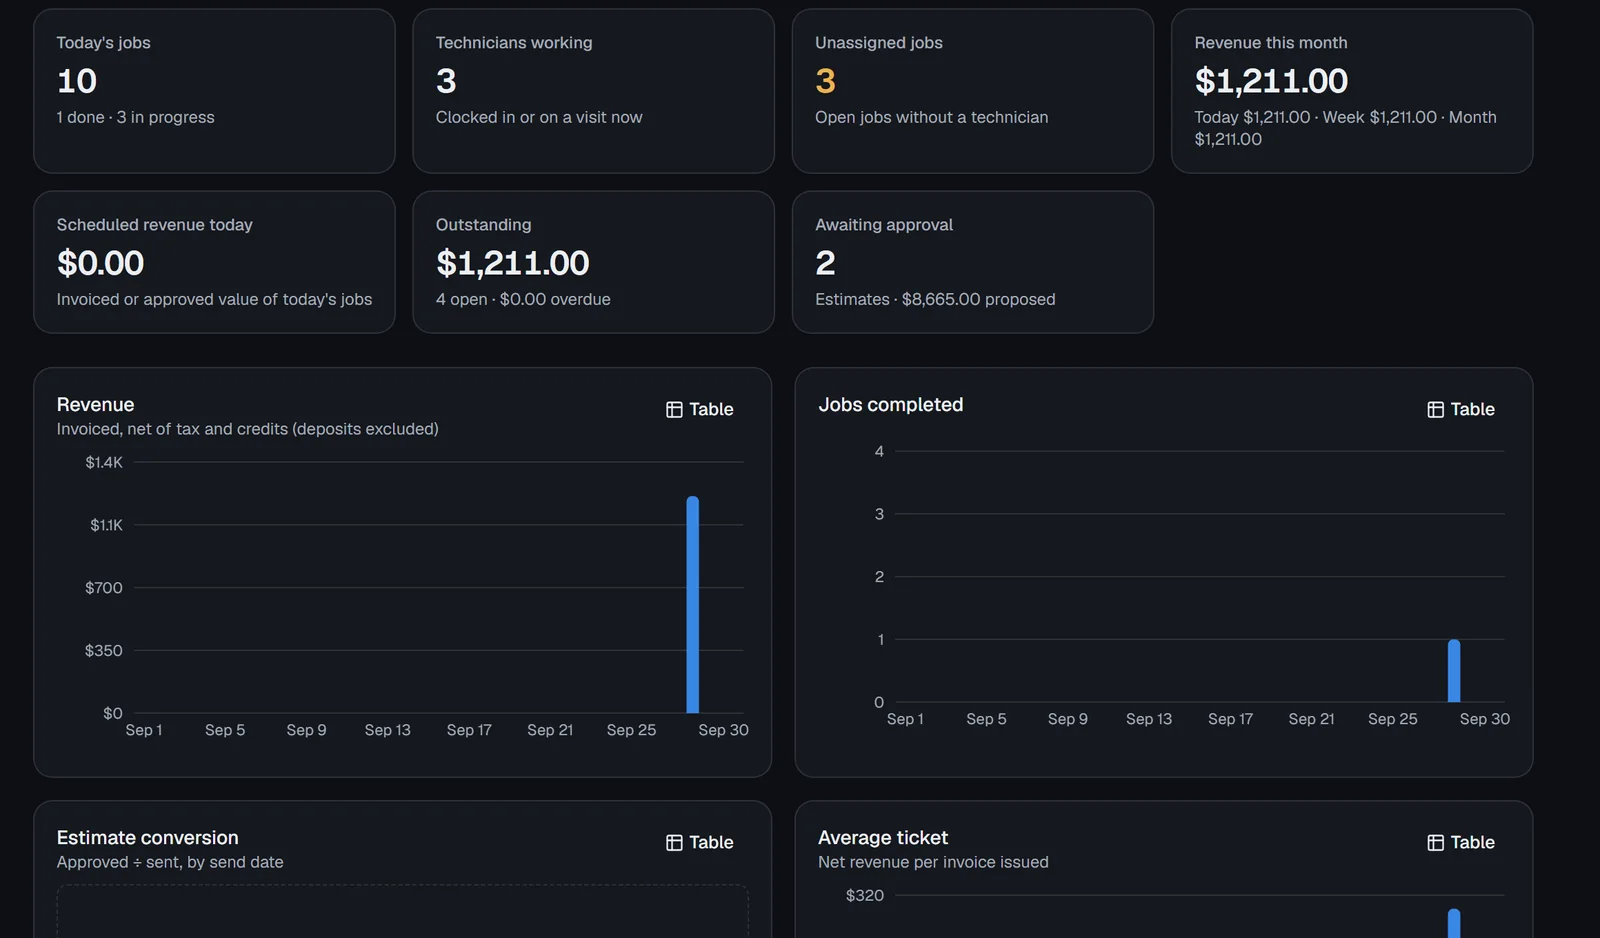The image size is (1600, 938).
Task: Open the Awaiting approval card
Action: tap(973, 262)
